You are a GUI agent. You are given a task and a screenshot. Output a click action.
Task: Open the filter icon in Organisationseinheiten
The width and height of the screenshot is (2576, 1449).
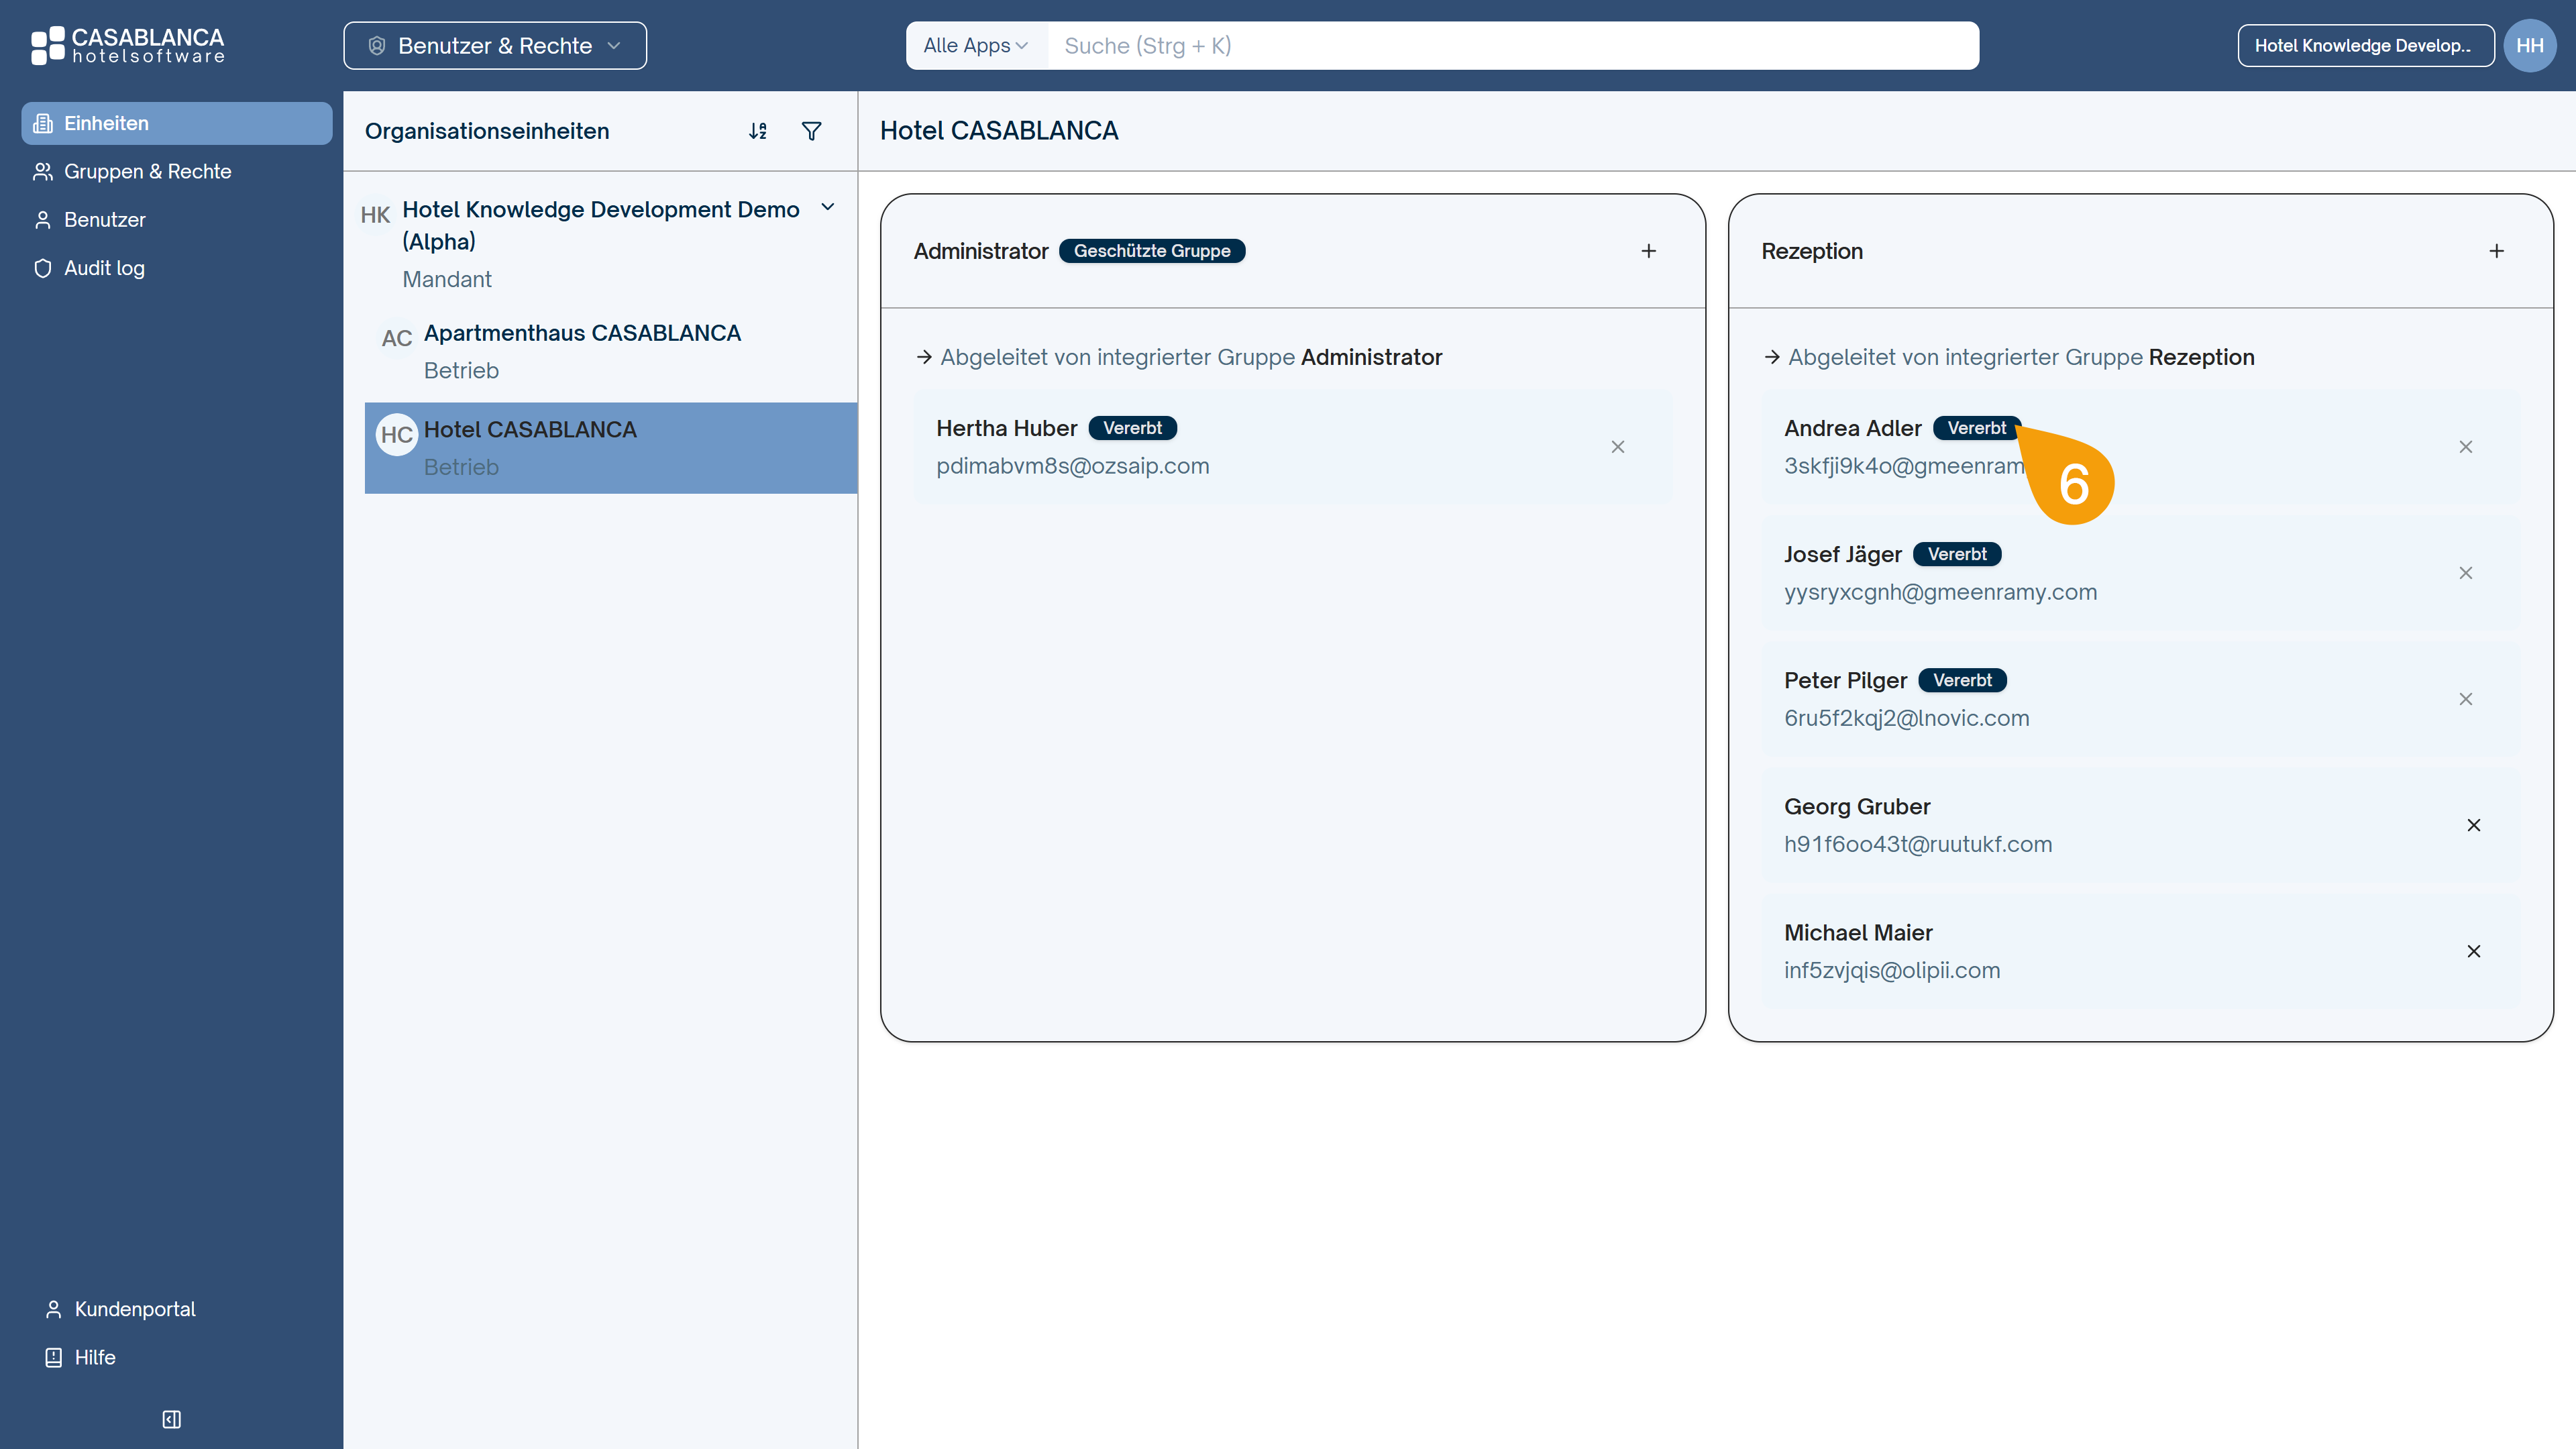(812, 131)
